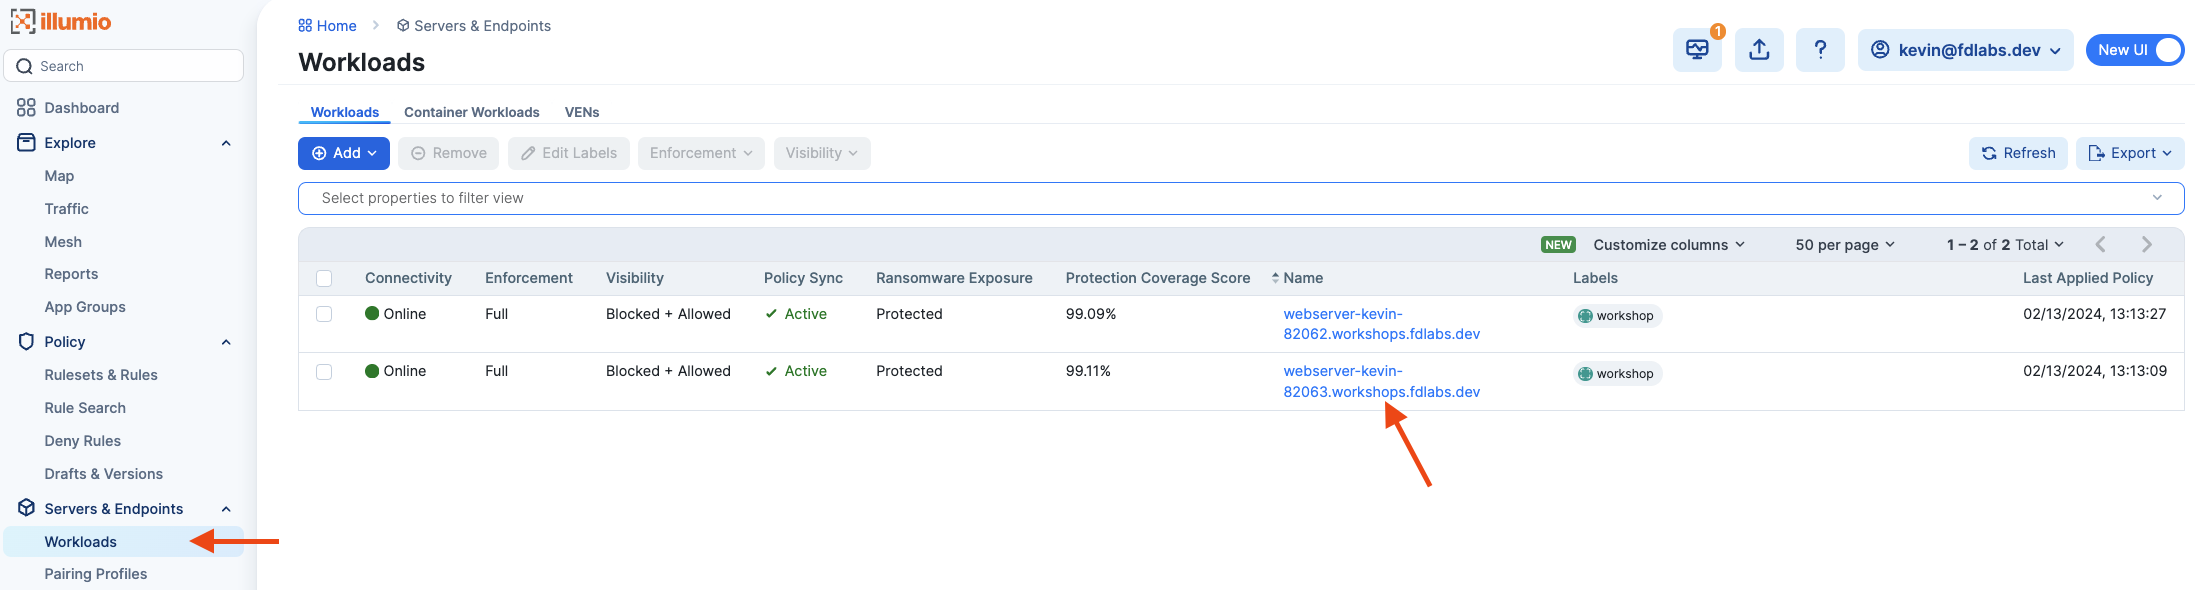This screenshot has height=590, width=2195.
Task: Click workshop label on 82063 row
Action: tap(1617, 374)
